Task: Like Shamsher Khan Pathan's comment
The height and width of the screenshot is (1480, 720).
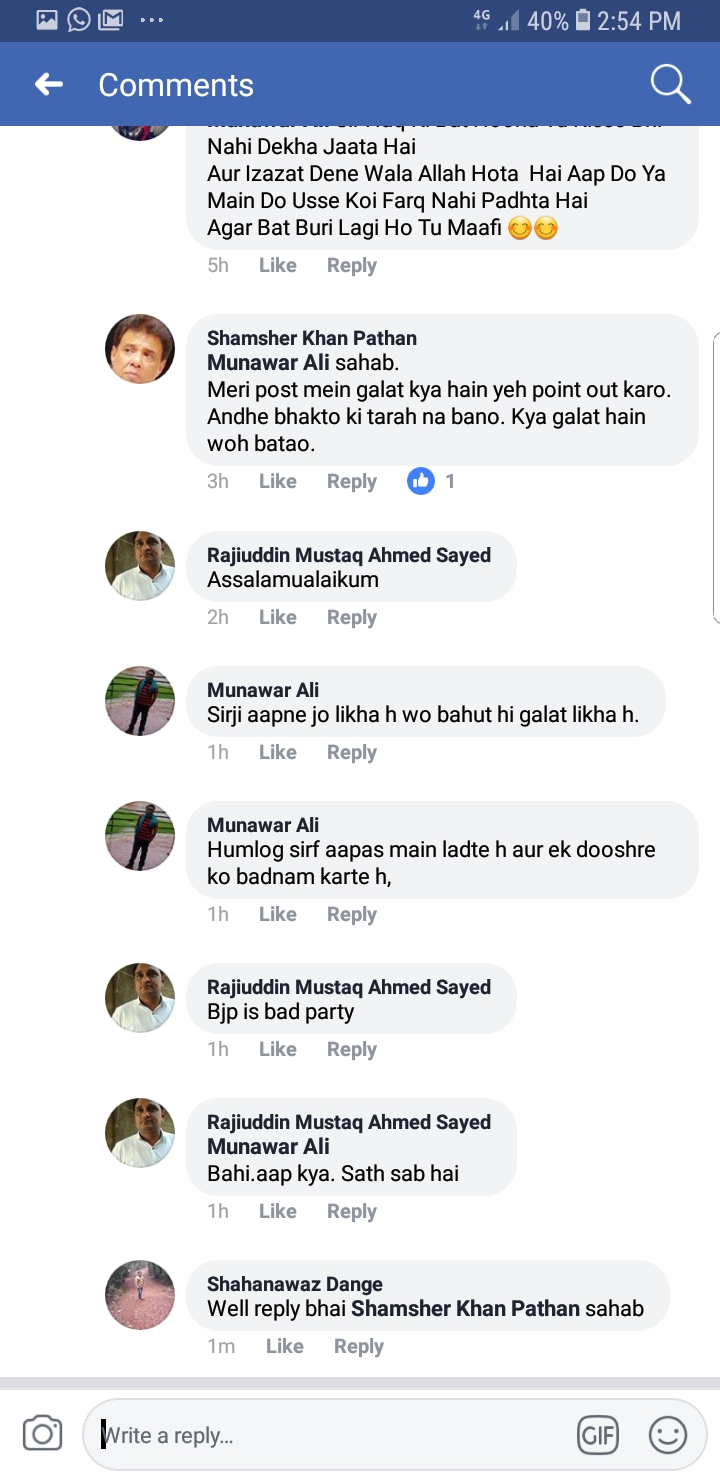Action: 277,481
